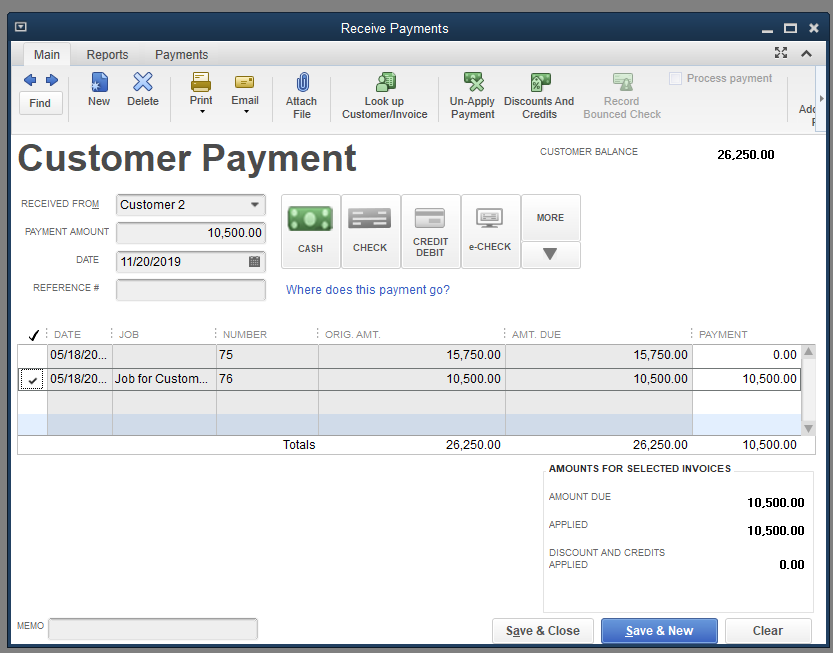
Task: Open the Payments tab
Action: point(181,55)
